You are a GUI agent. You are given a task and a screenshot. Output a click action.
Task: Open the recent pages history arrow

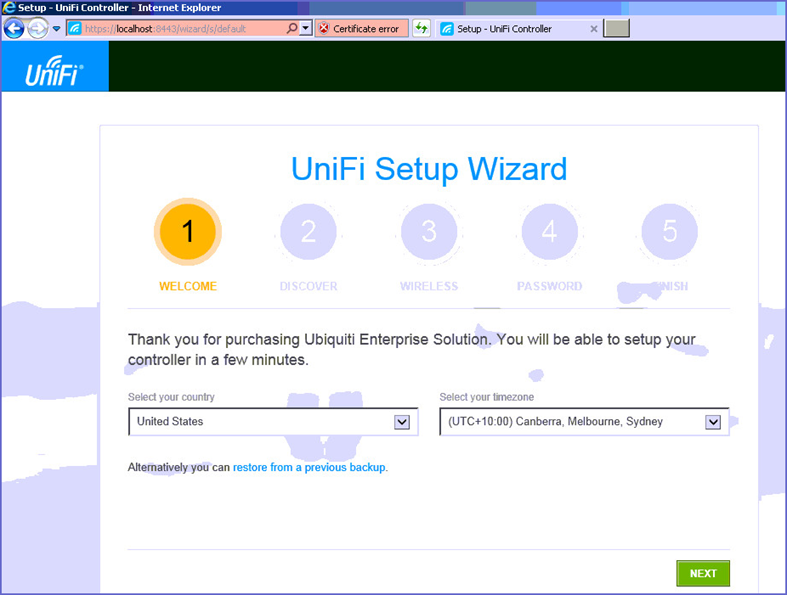coord(57,29)
